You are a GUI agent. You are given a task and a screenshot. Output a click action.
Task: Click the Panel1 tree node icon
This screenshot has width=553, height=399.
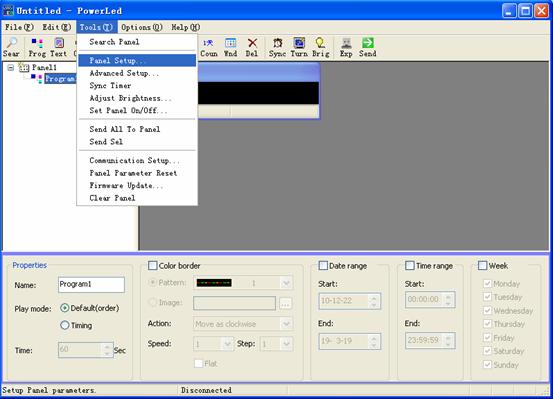(24, 67)
